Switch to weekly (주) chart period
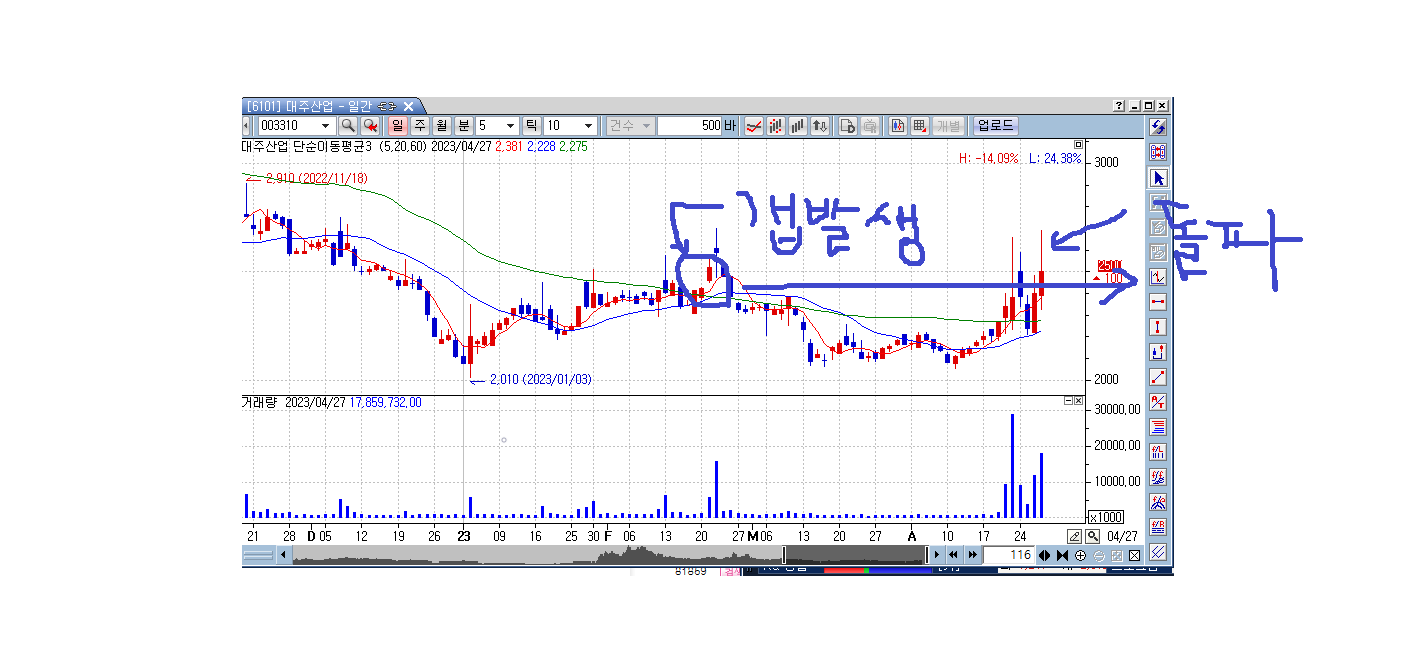Screen dimensions: 1416x672 click(419, 126)
